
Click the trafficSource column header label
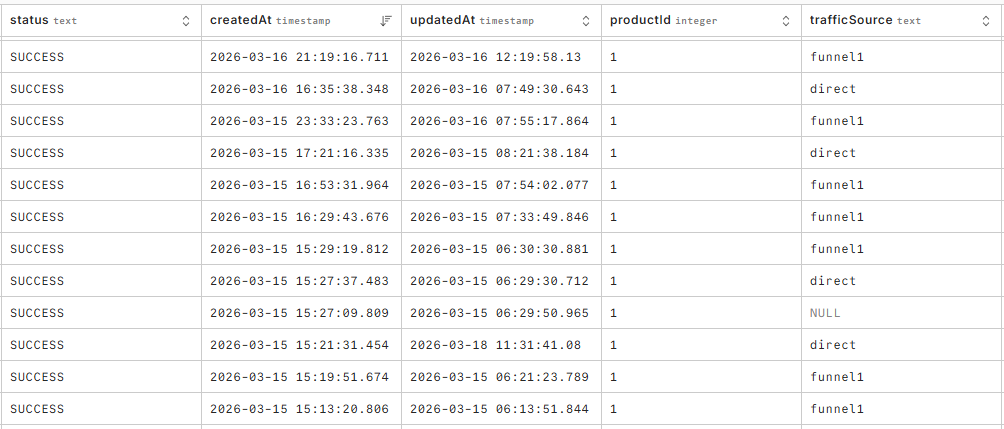pos(851,20)
